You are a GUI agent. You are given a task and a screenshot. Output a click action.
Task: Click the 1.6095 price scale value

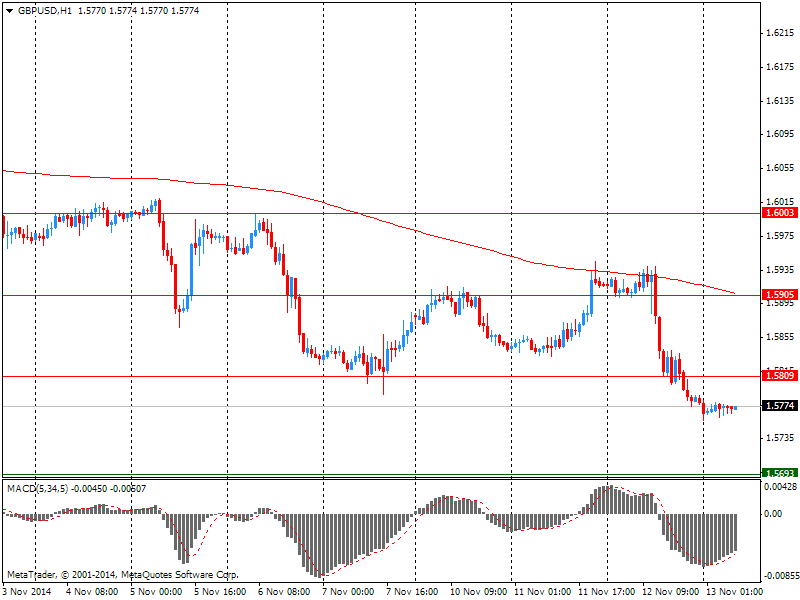pos(781,134)
